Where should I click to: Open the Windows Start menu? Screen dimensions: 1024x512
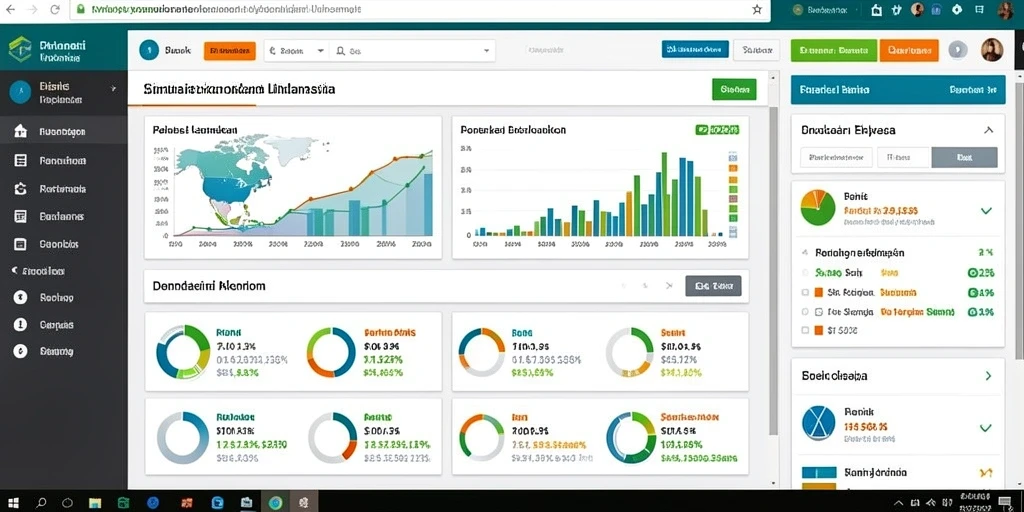pyautogui.click(x=12, y=503)
